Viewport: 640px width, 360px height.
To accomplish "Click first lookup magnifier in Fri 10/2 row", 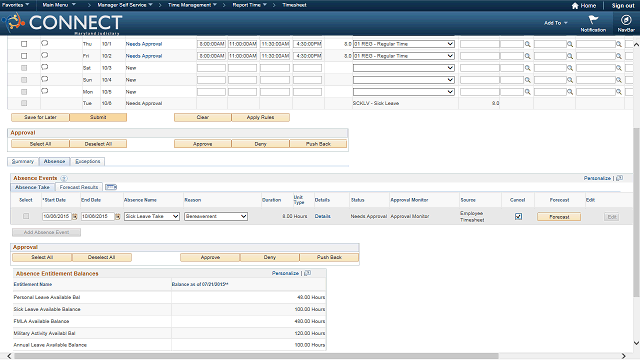I will [x=528, y=56].
